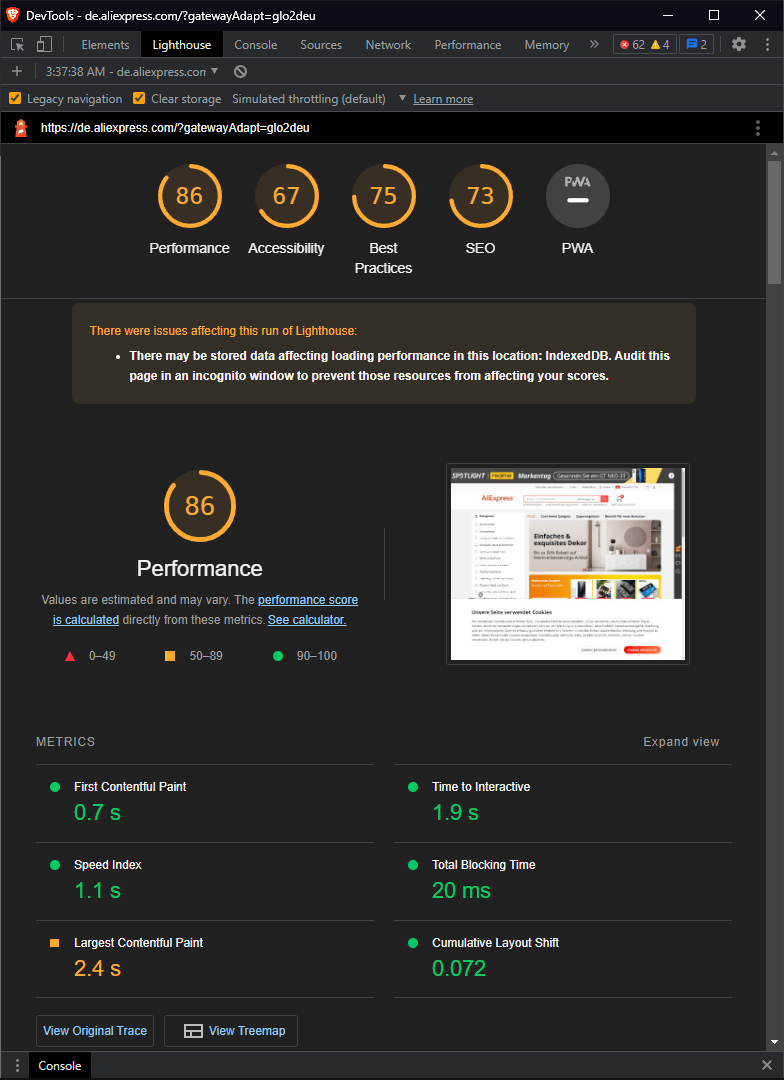Image resolution: width=784 pixels, height=1080 pixels.
Task: Open DevTools settings gear
Action: click(739, 45)
